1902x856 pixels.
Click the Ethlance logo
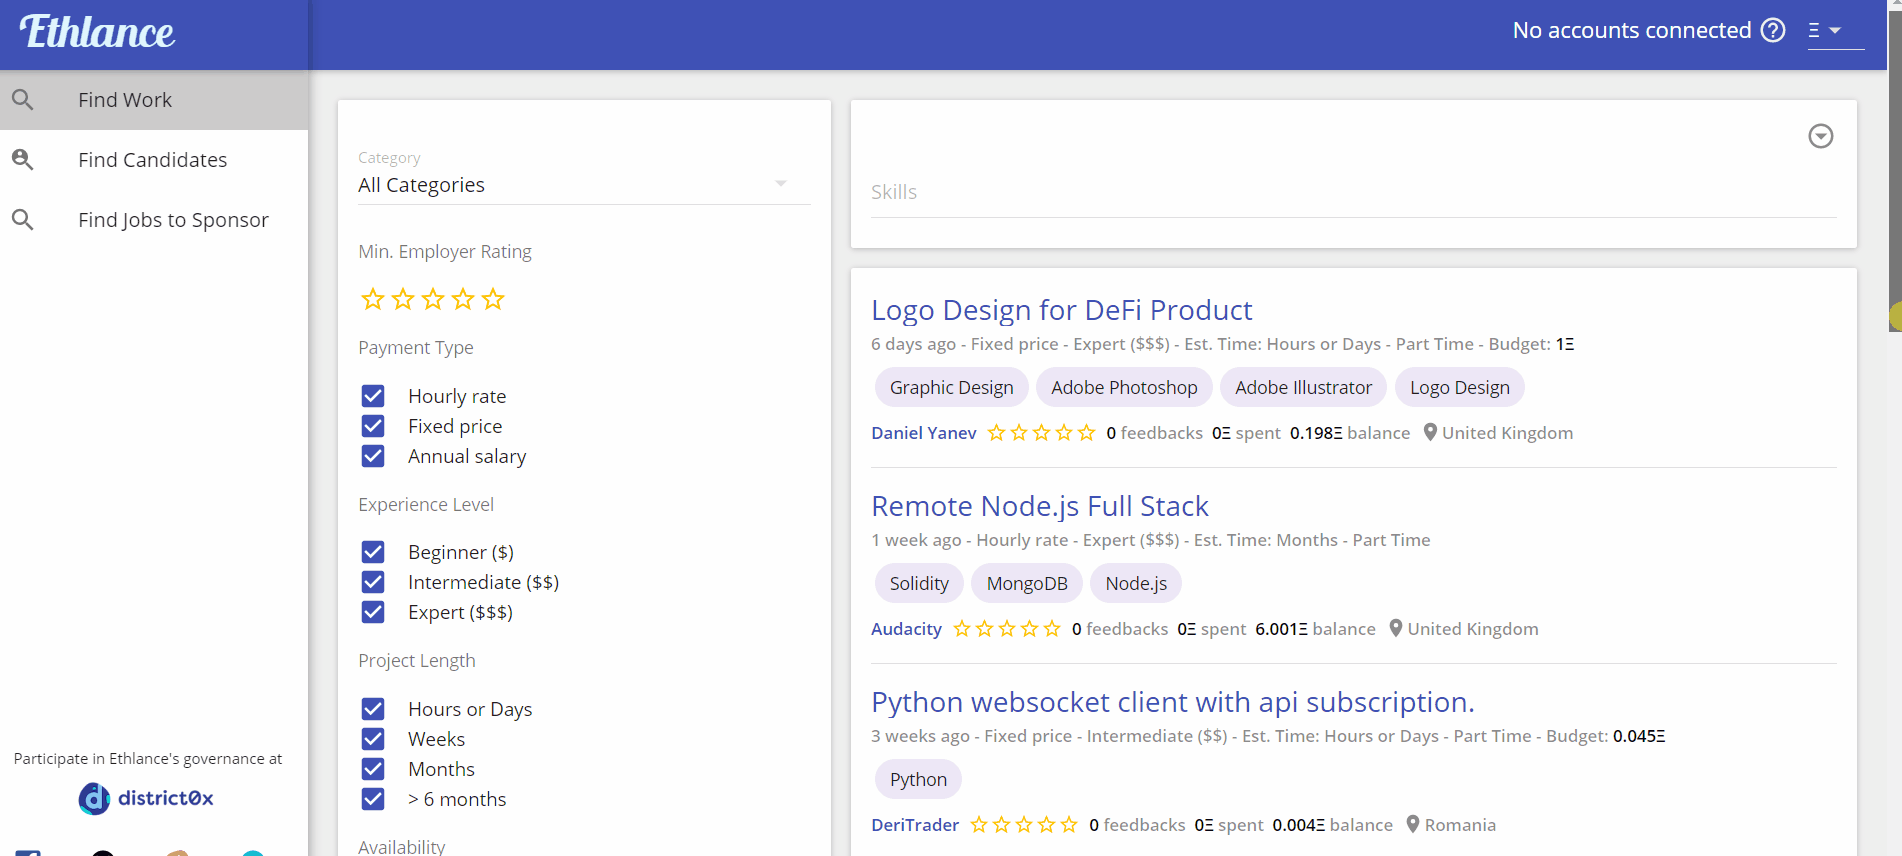(97, 32)
